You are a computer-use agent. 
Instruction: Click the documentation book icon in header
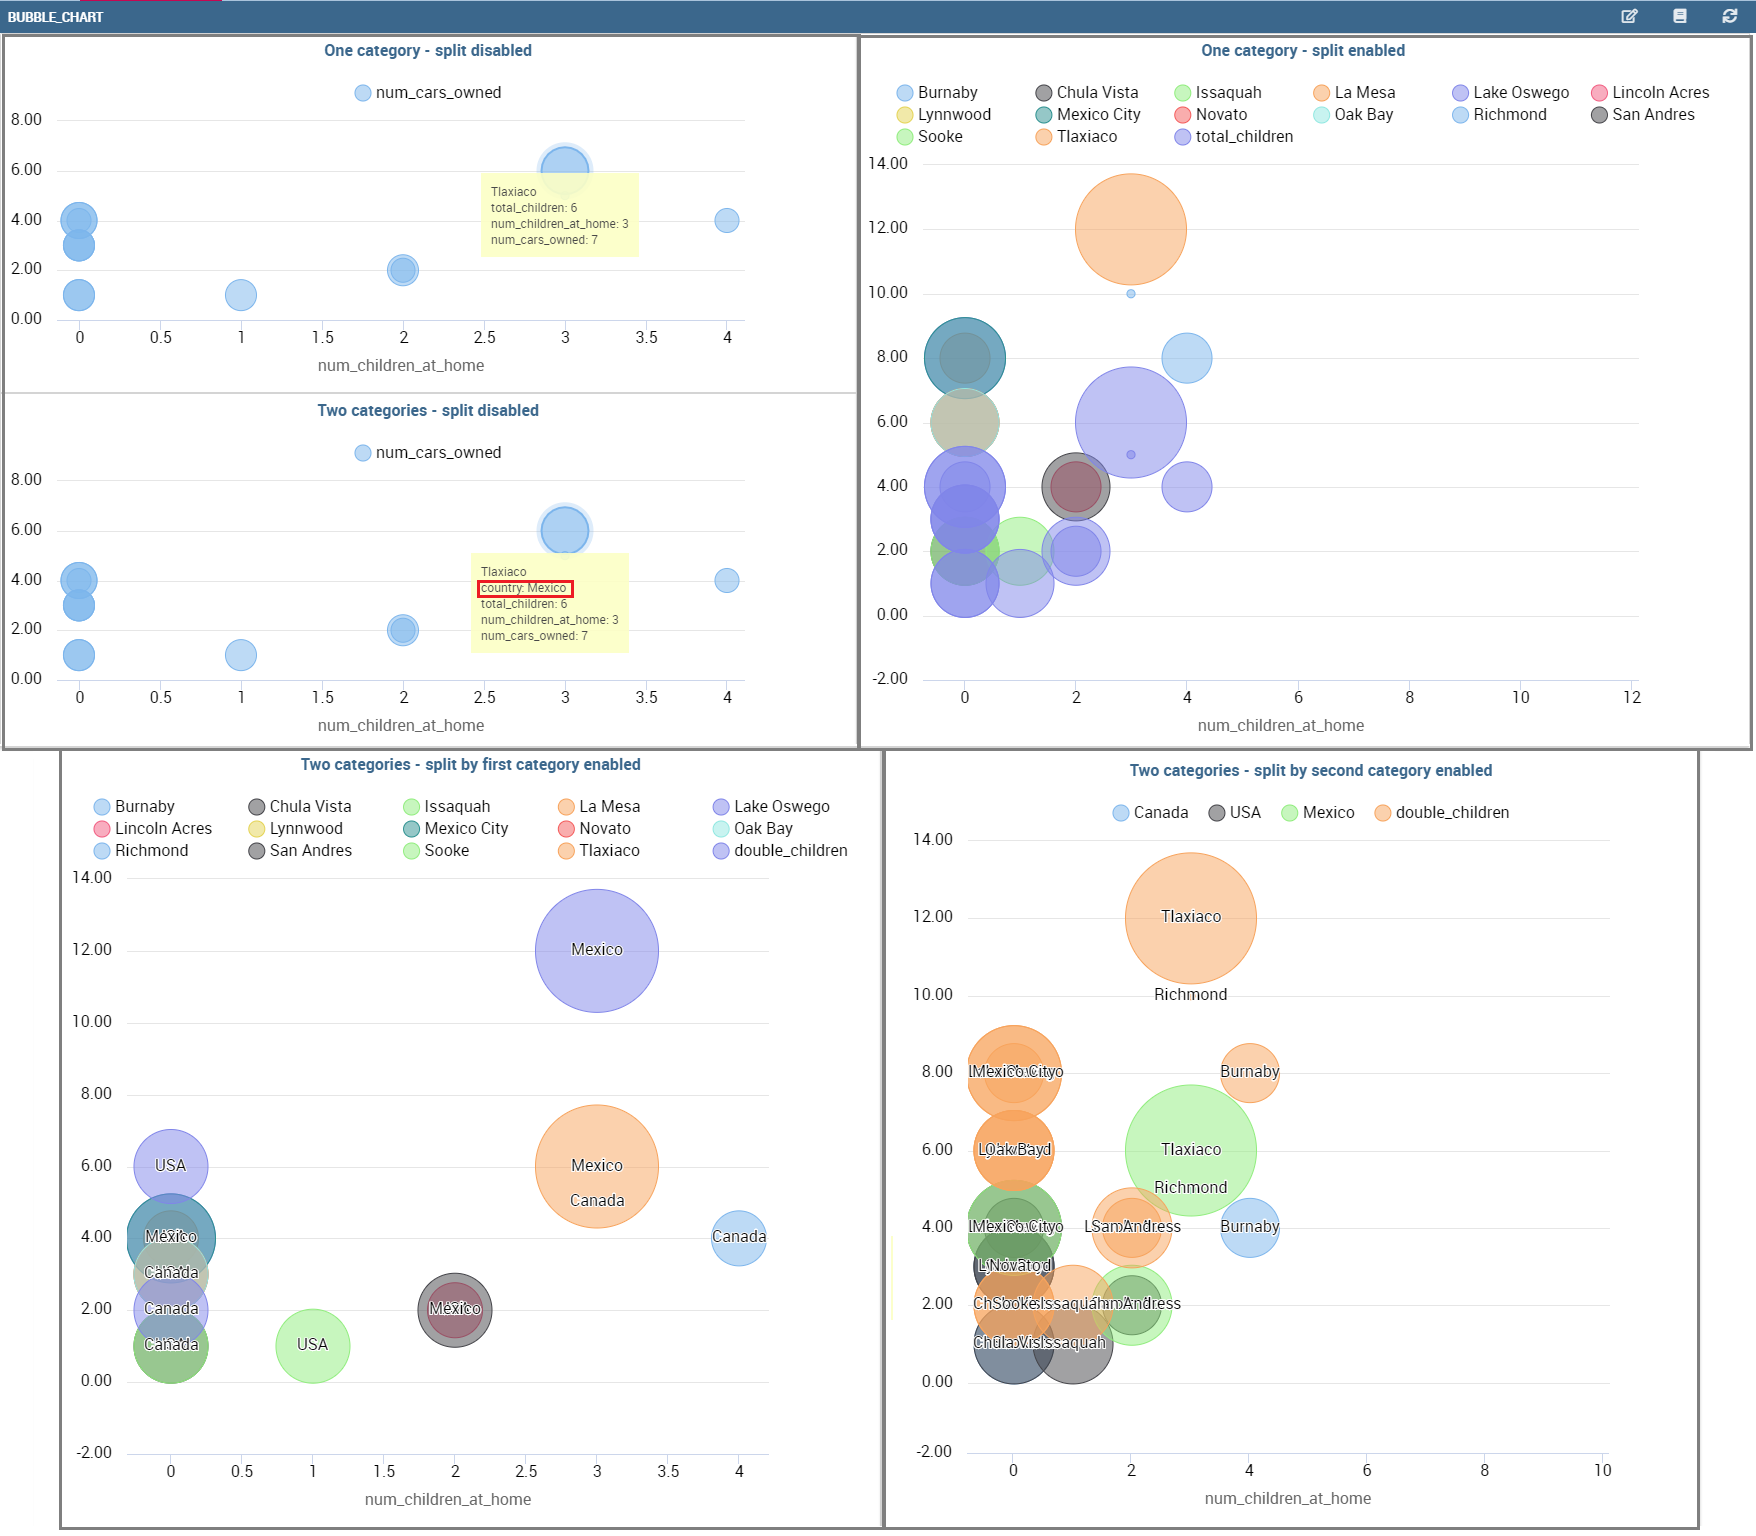tap(1680, 16)
